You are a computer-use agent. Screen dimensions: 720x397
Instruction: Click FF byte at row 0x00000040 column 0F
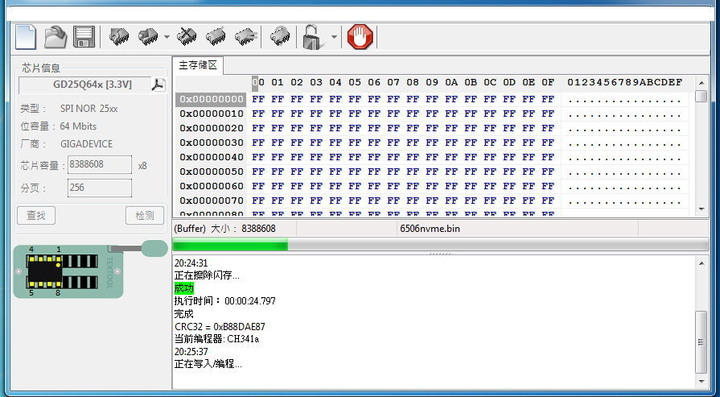coord(548,157)
